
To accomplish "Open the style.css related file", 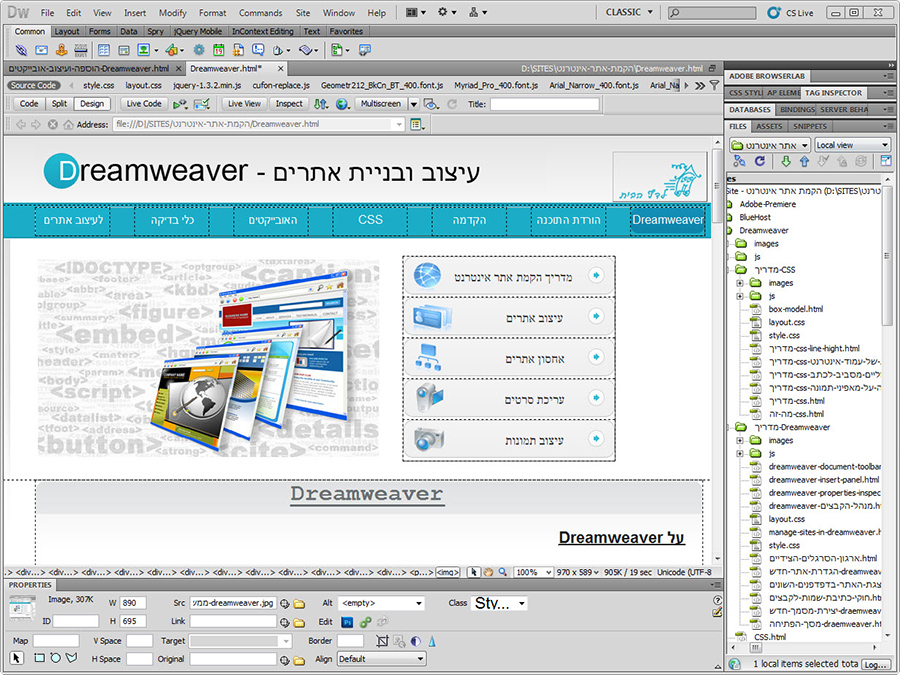I will 99,86.
